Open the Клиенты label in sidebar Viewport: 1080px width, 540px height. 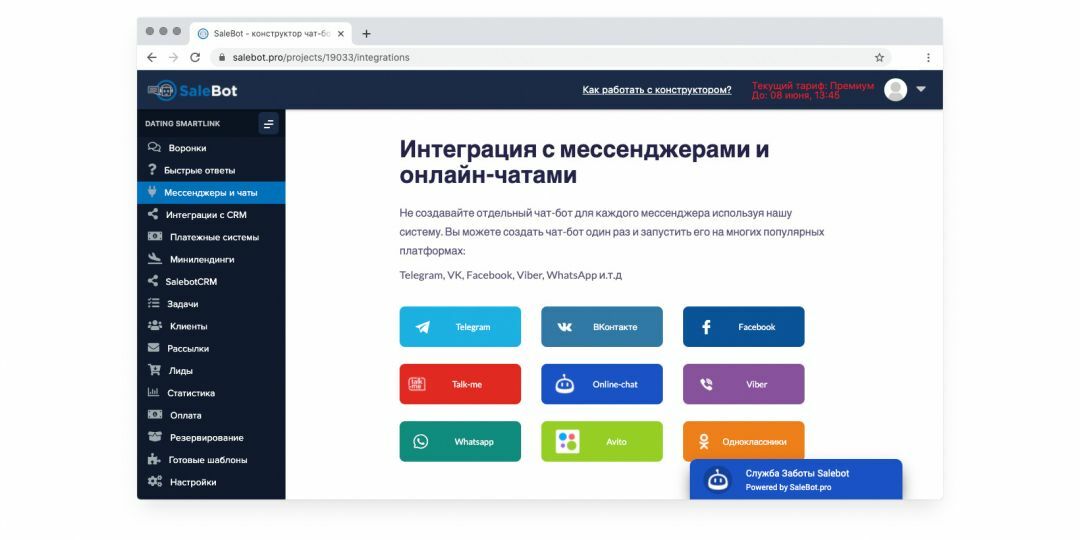coord(189,326)
